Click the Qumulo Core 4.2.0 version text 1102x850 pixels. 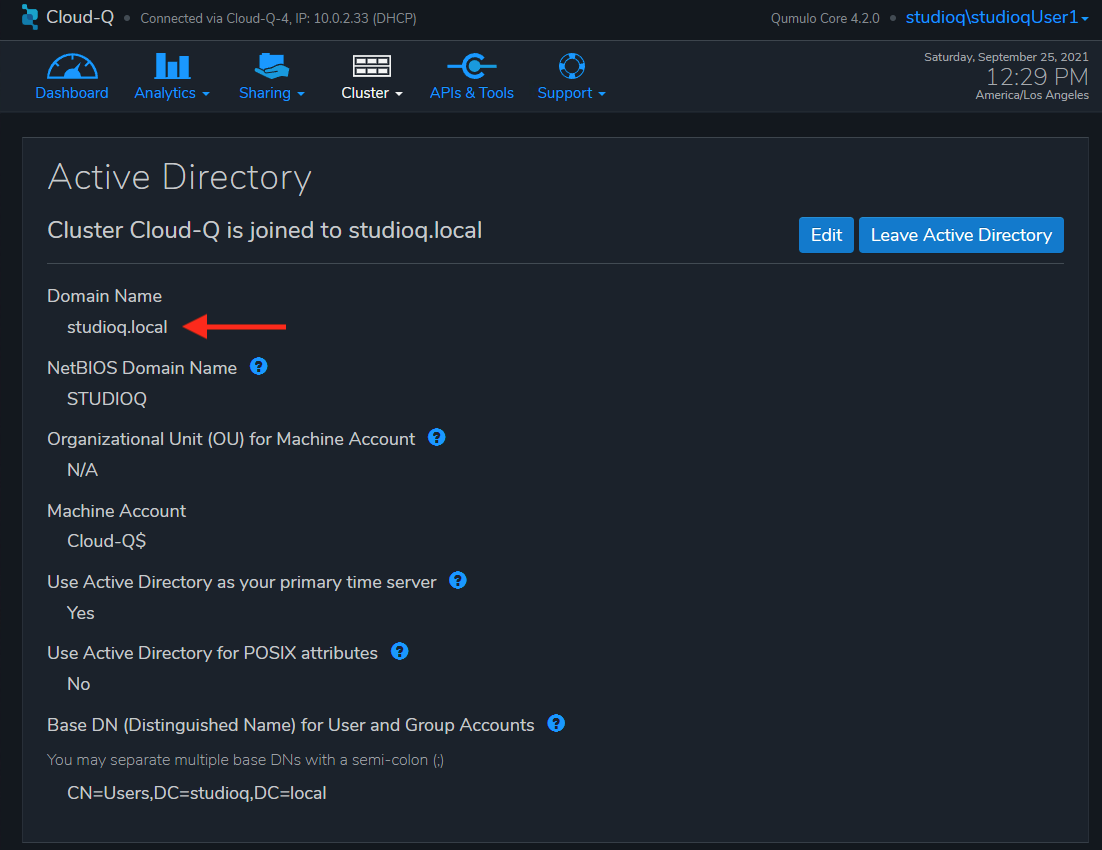[825, 18]
